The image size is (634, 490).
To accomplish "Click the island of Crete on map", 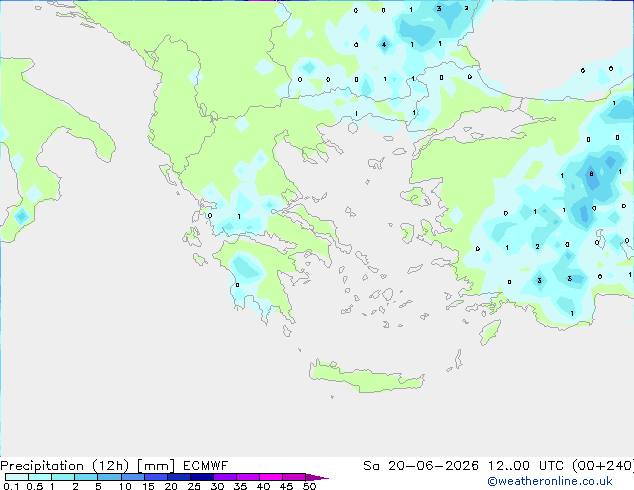I will [x=366, y=377].
